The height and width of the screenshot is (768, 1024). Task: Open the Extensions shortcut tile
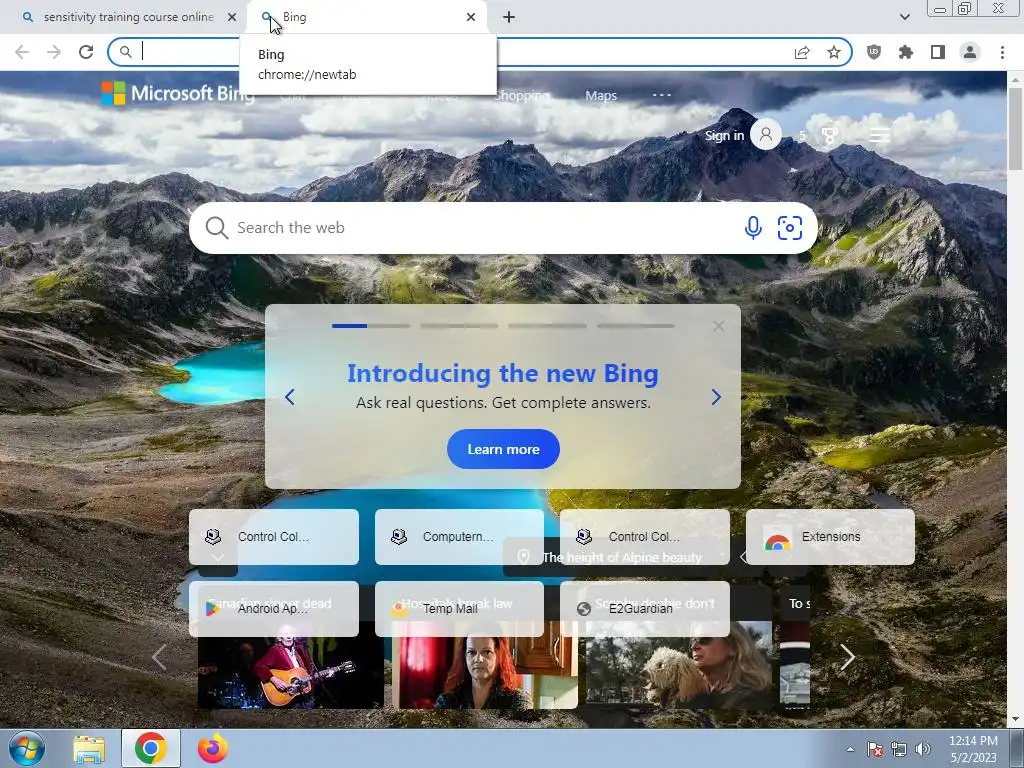830,537
